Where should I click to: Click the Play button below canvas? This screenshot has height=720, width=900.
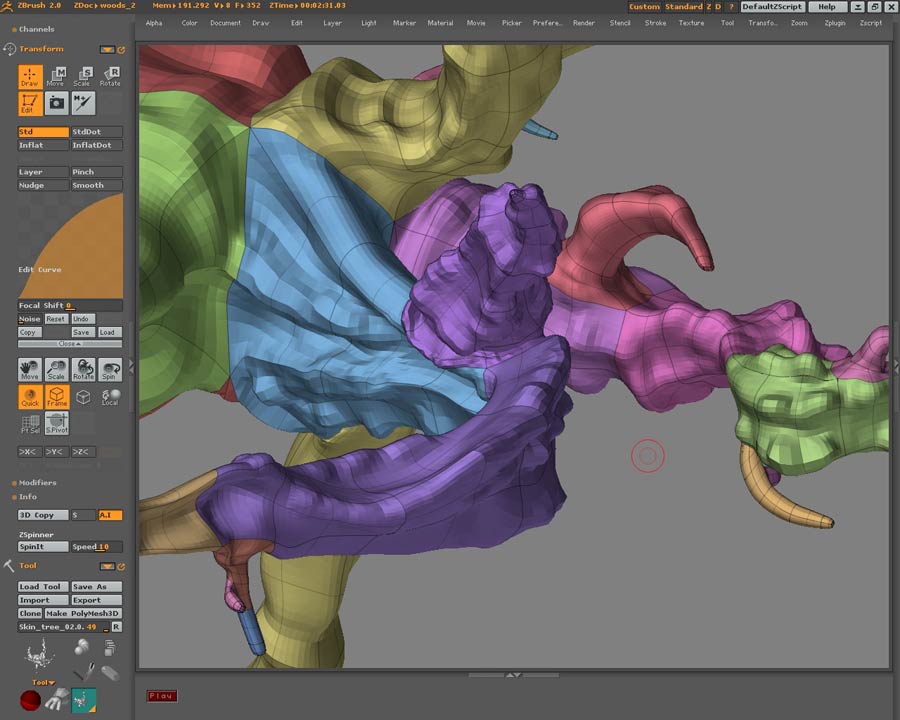161,695
